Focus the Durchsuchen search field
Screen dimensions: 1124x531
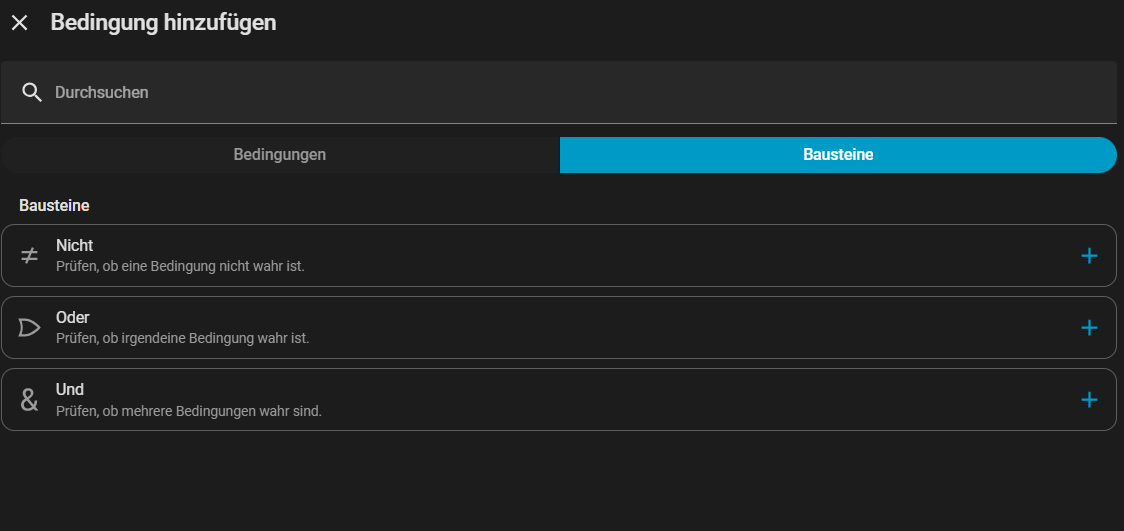tap(560, 92)
